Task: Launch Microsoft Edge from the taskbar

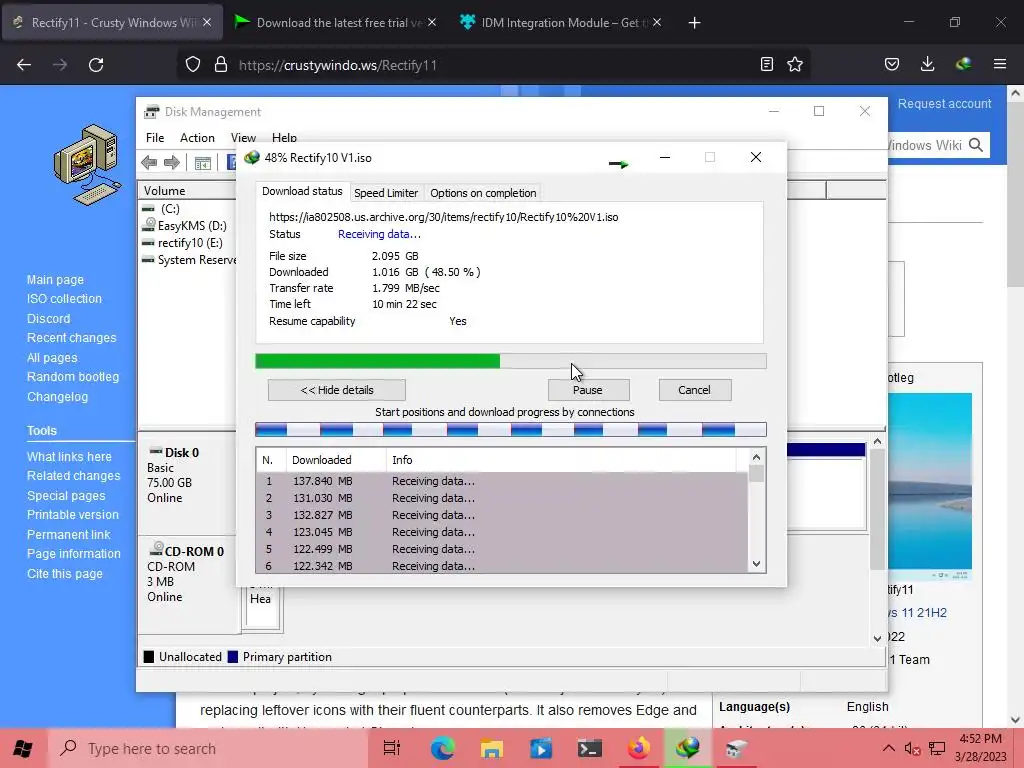Action: tap(442, 748)
